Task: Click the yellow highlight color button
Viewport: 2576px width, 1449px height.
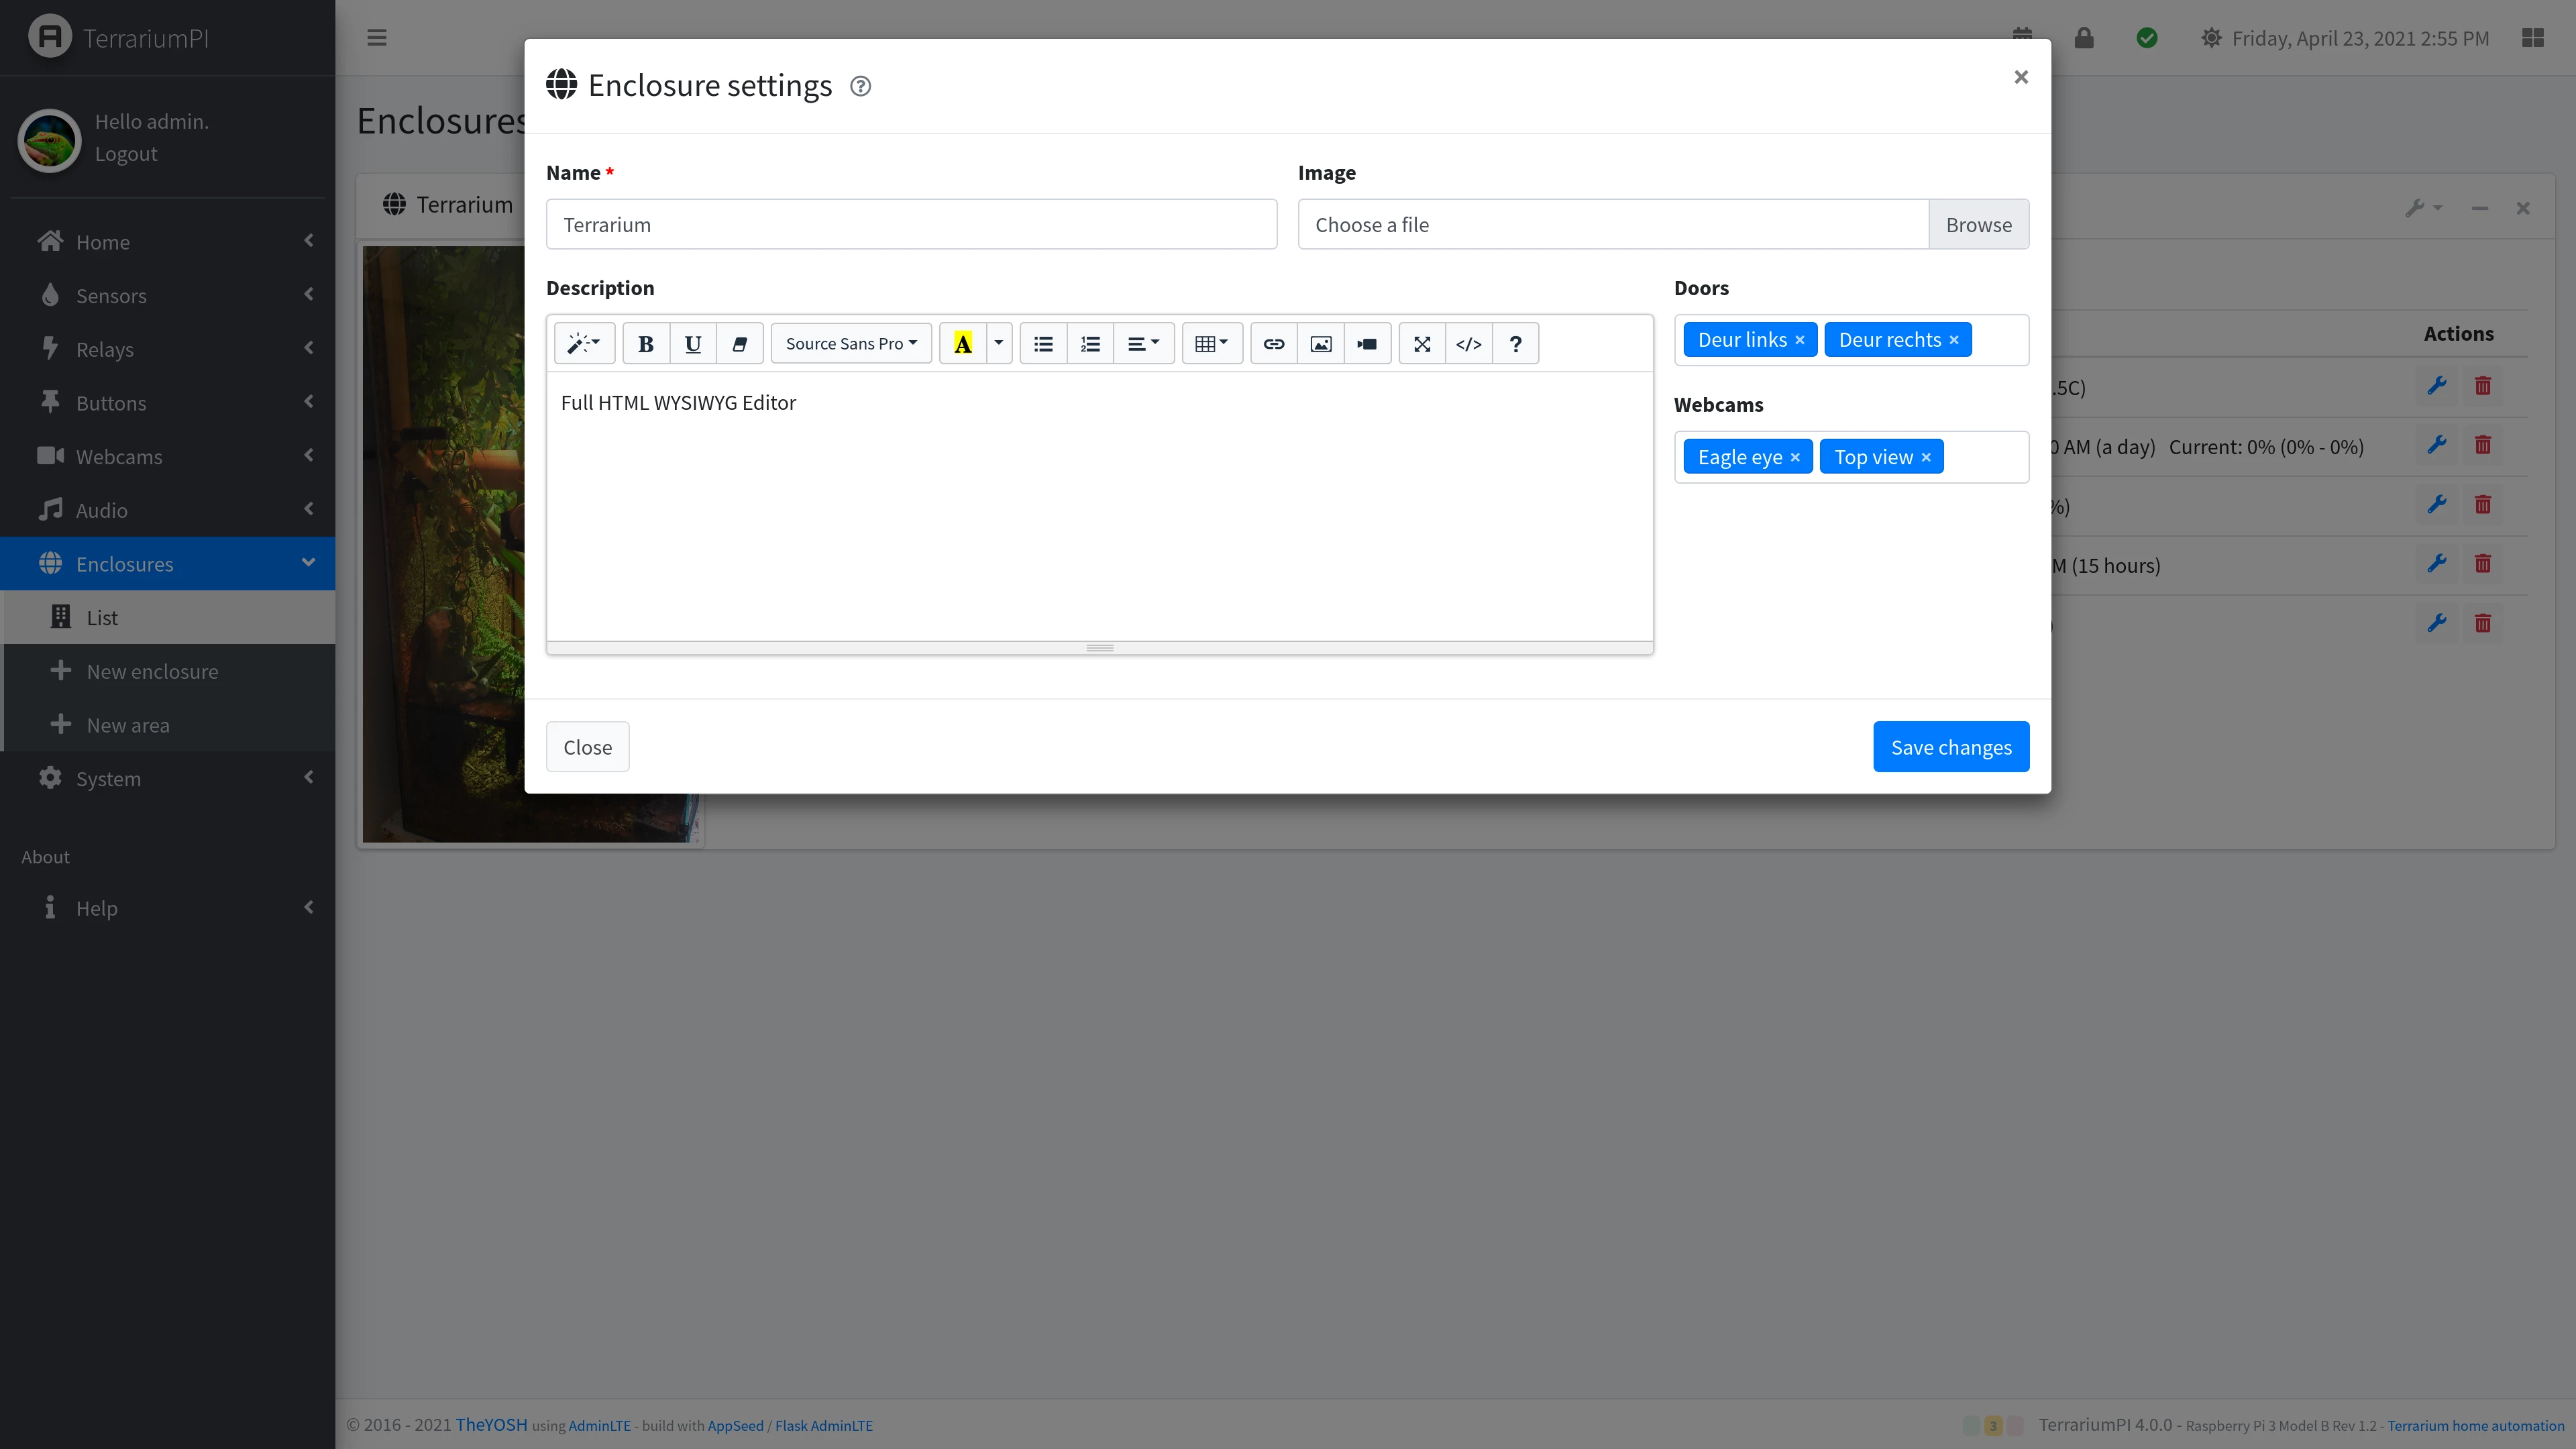Action: (962, 344)
